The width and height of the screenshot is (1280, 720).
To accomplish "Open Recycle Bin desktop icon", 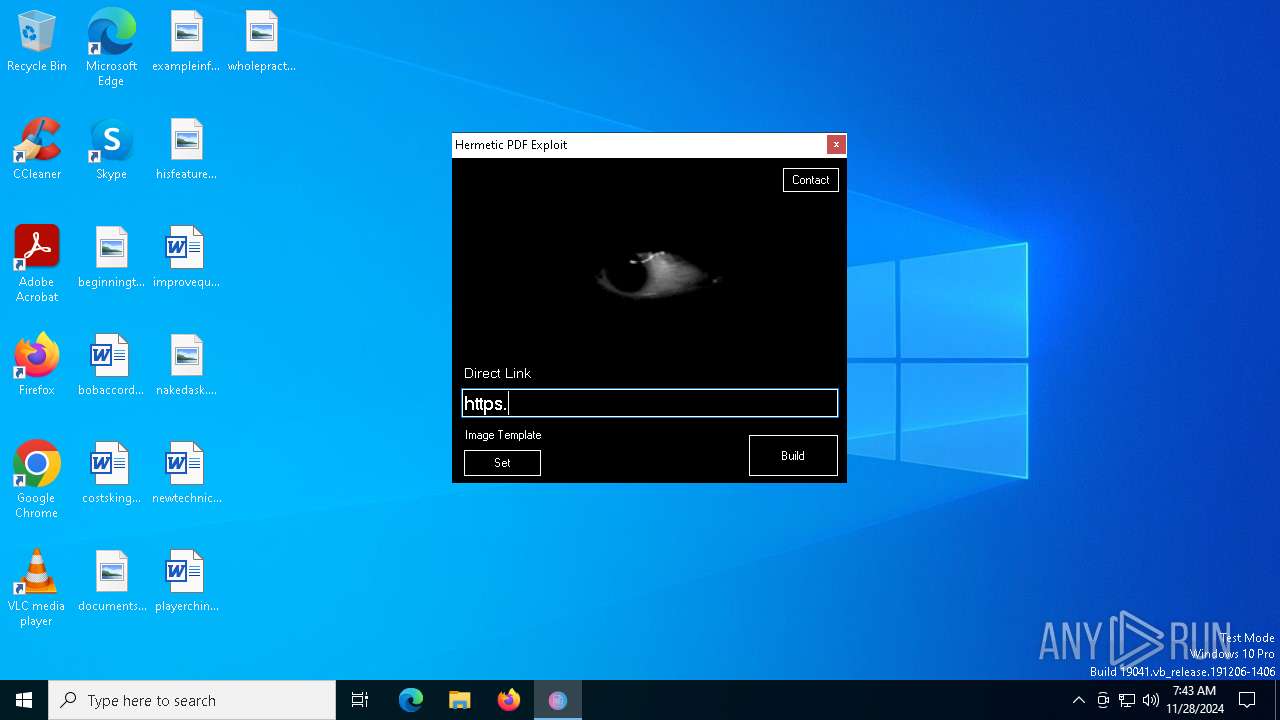I will 37,42.
